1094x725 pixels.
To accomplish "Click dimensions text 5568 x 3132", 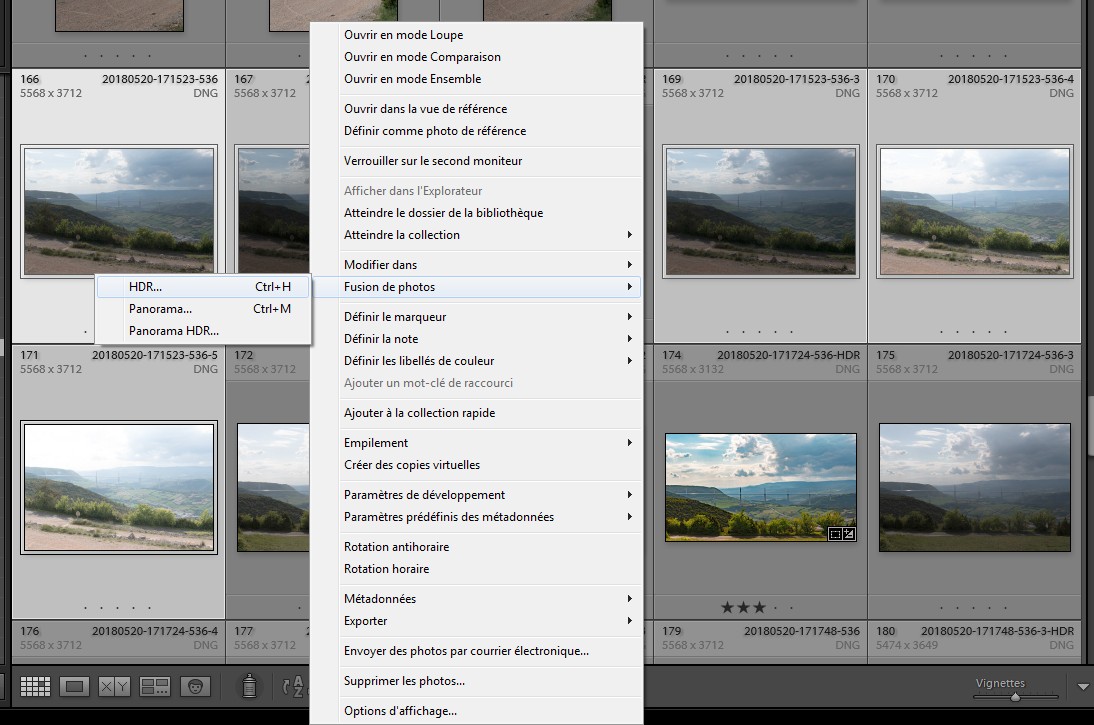I will (692, 368).
